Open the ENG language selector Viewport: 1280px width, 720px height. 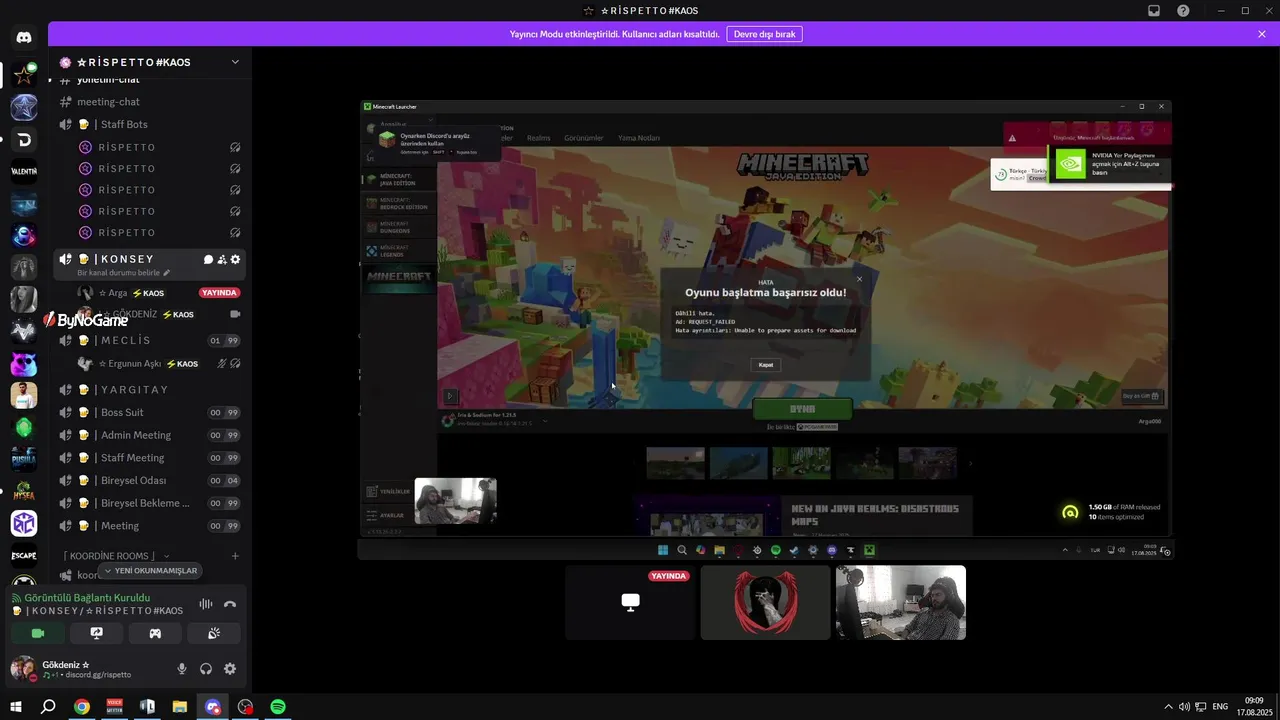click(x=1220, y=707)
